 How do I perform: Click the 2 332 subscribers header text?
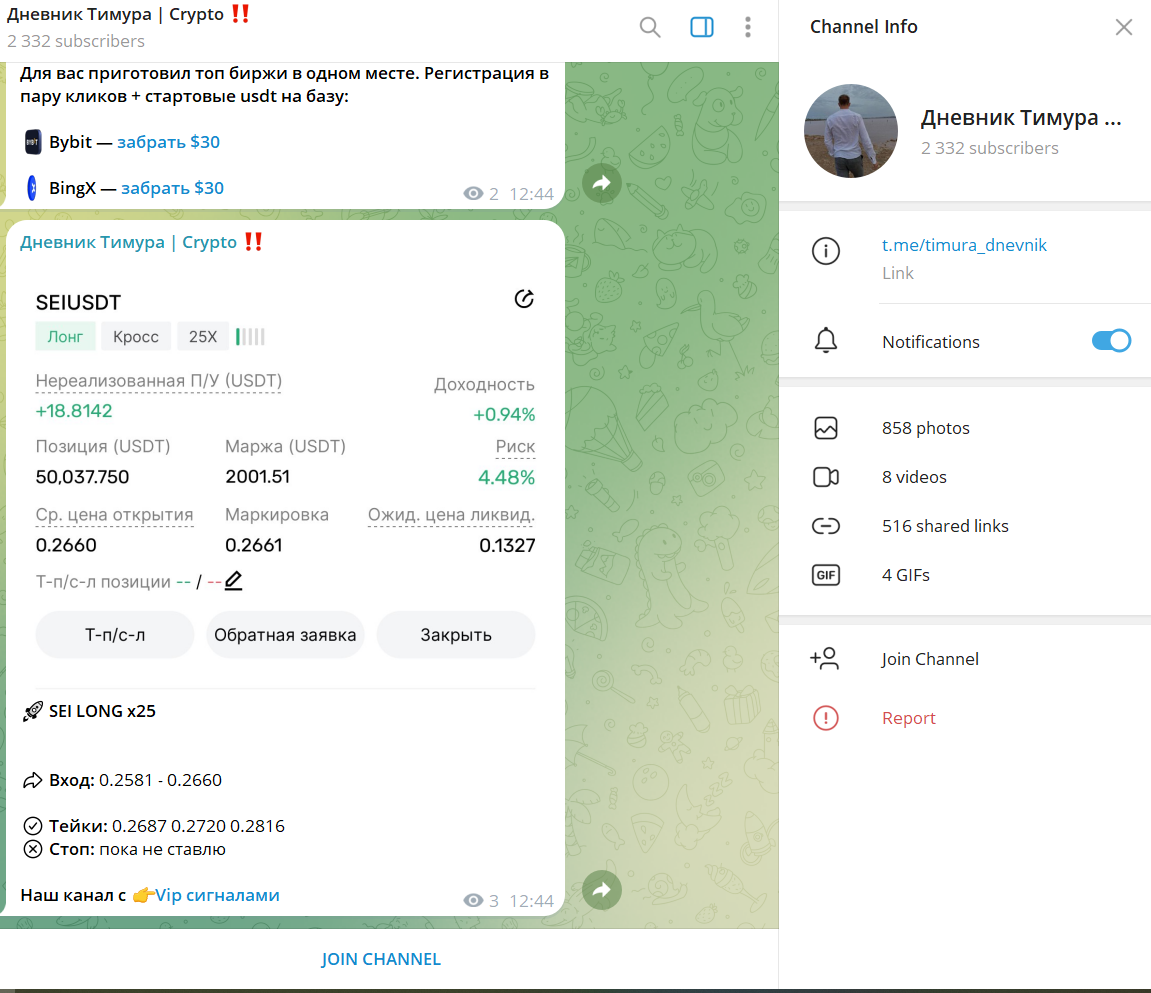[76, 41]
